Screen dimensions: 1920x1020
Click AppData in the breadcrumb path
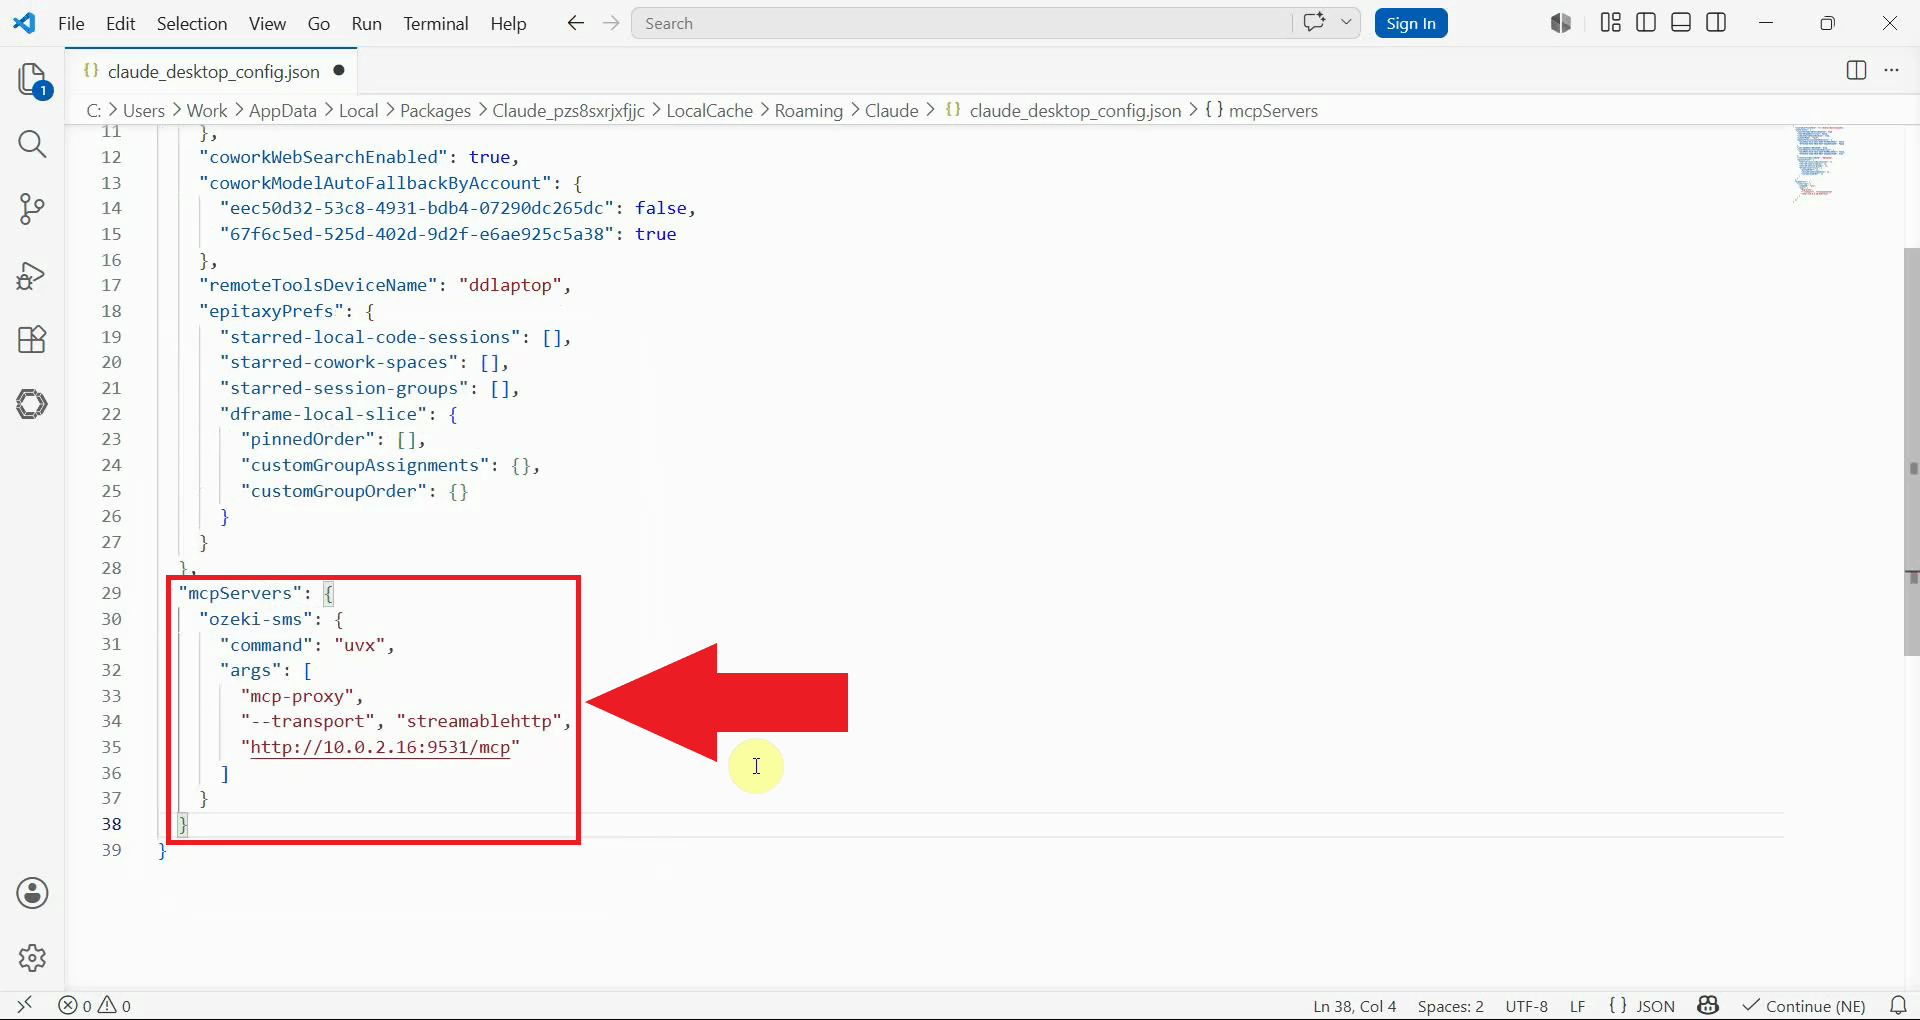click(x=282, y=111)
